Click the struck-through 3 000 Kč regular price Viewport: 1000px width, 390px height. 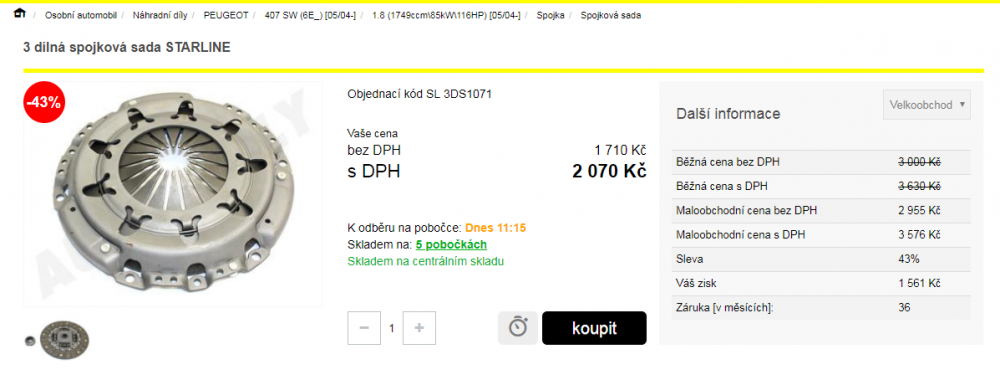coord(920,162)
